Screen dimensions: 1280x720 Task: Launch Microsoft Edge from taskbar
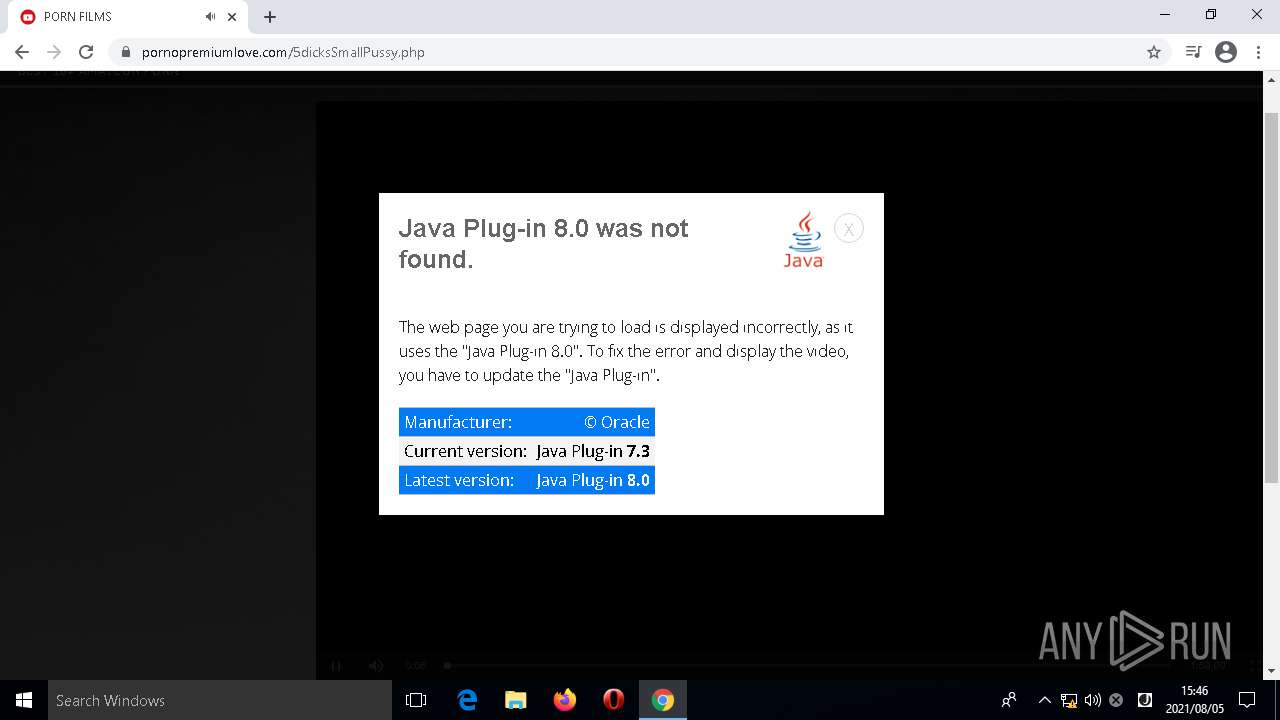[467, 700]
